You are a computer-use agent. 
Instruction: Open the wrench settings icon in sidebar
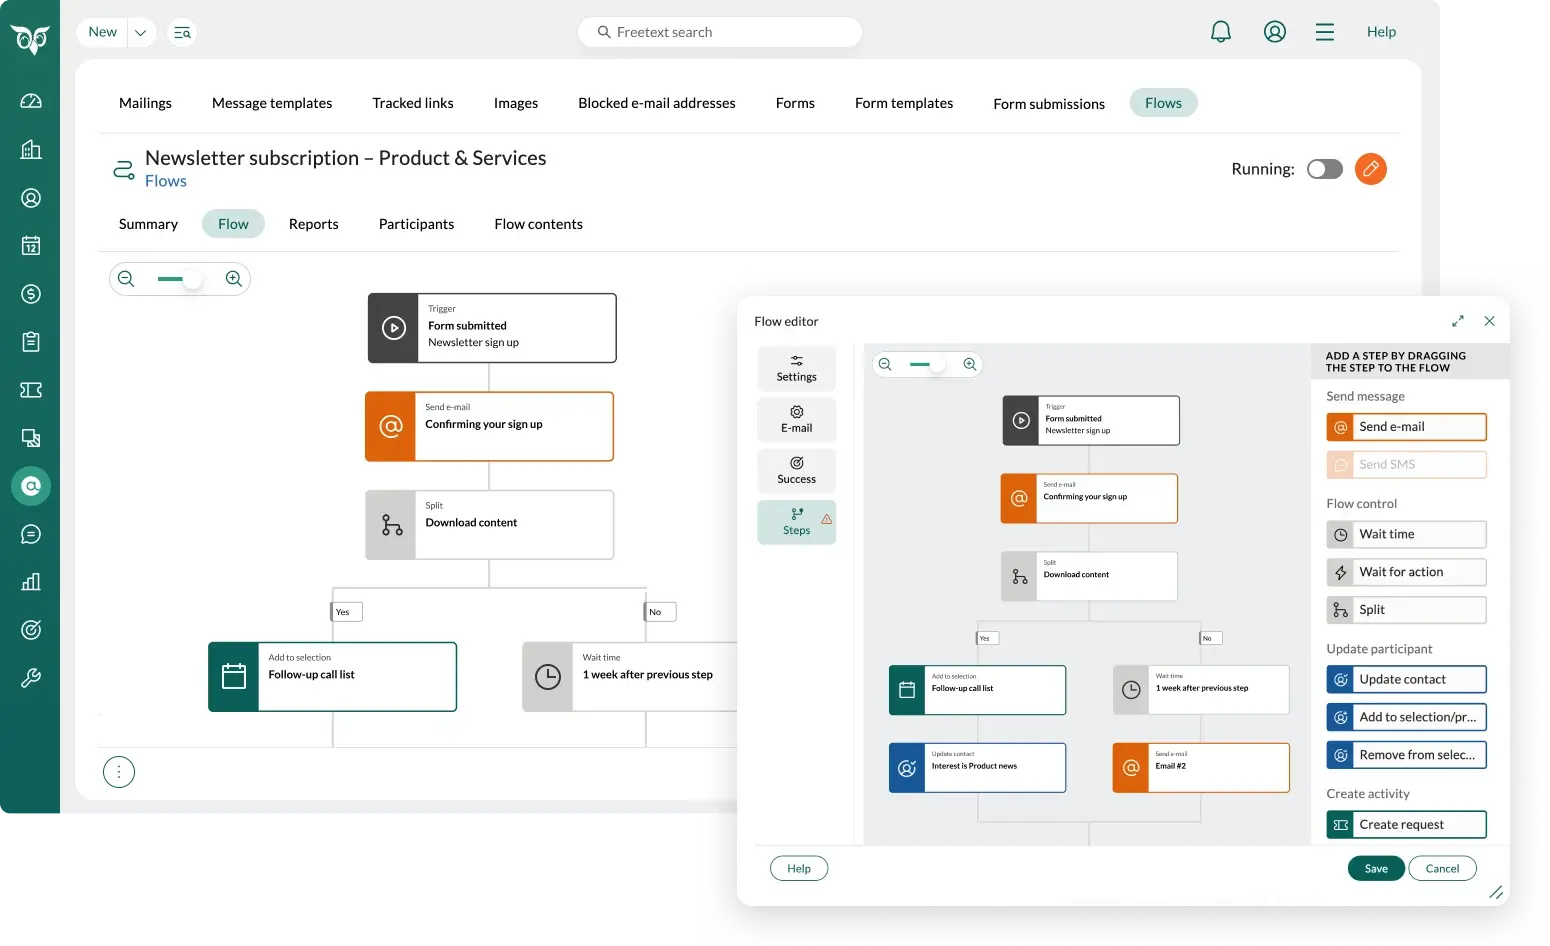[31, 678]
